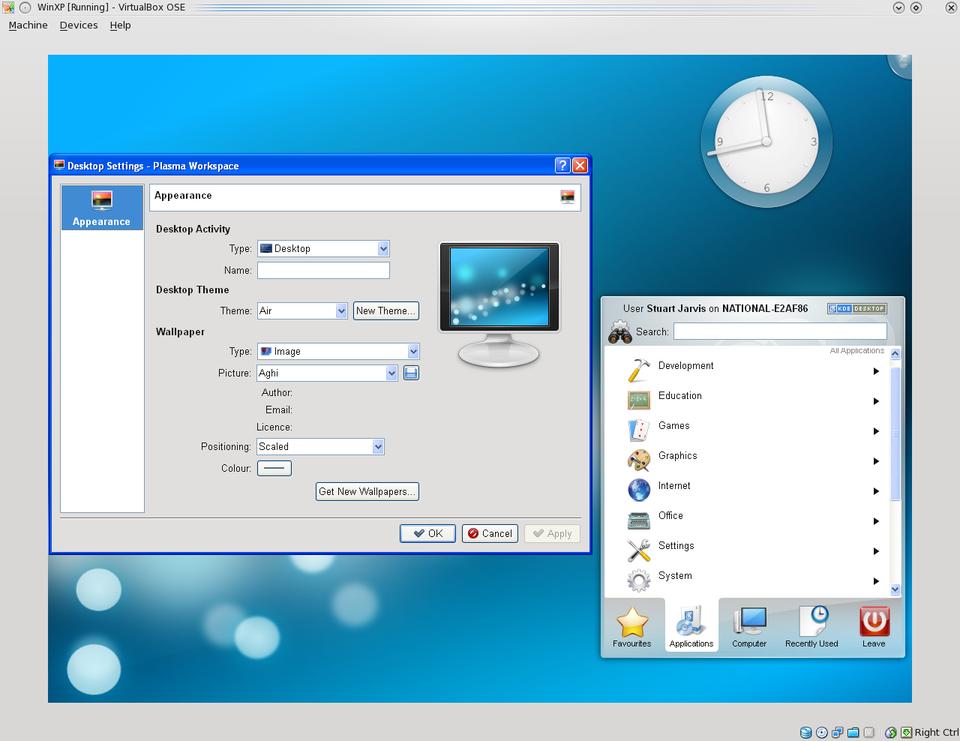Click the Get New Wallpapers button

click(367, 492)
